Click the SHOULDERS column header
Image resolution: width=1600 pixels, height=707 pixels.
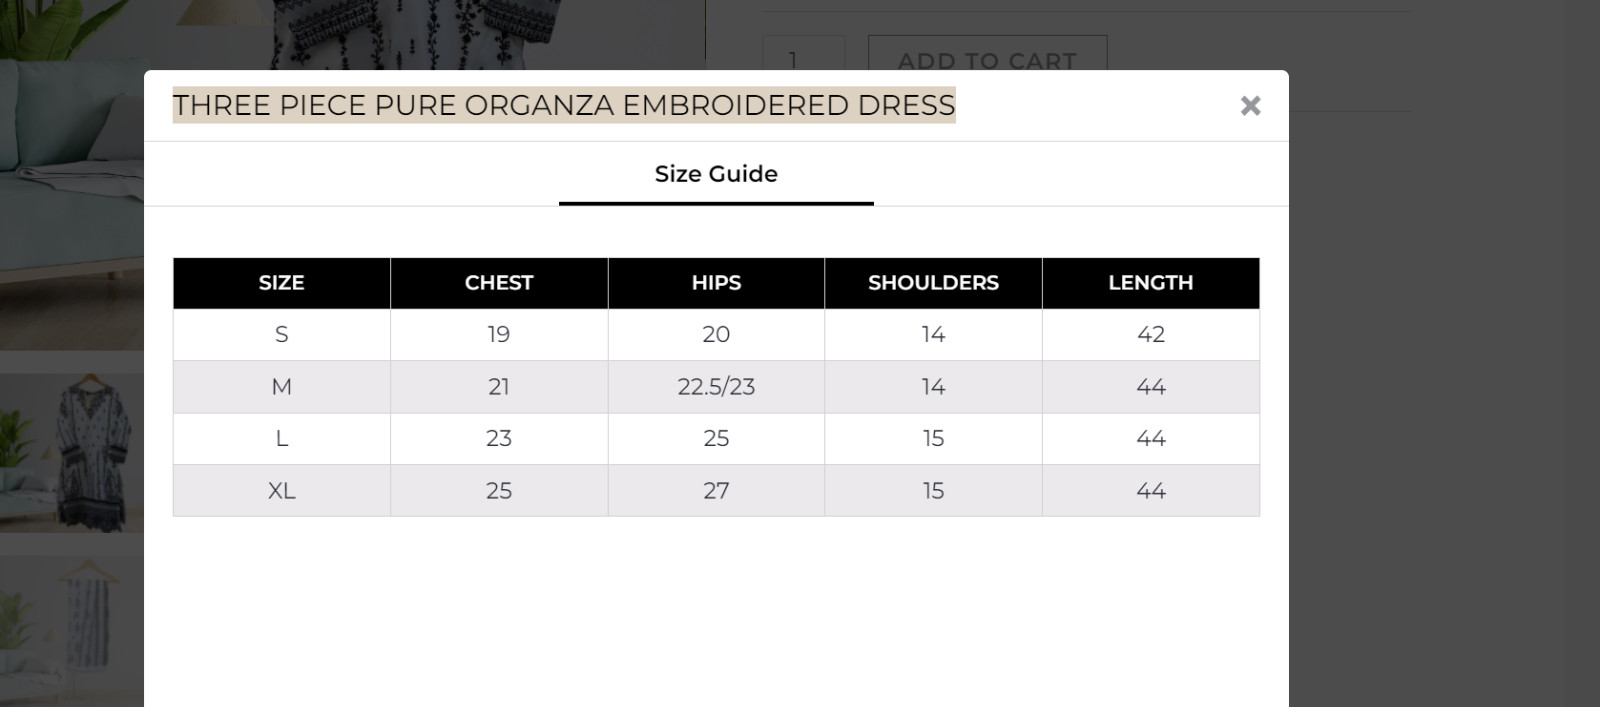(x=933, y=283)
